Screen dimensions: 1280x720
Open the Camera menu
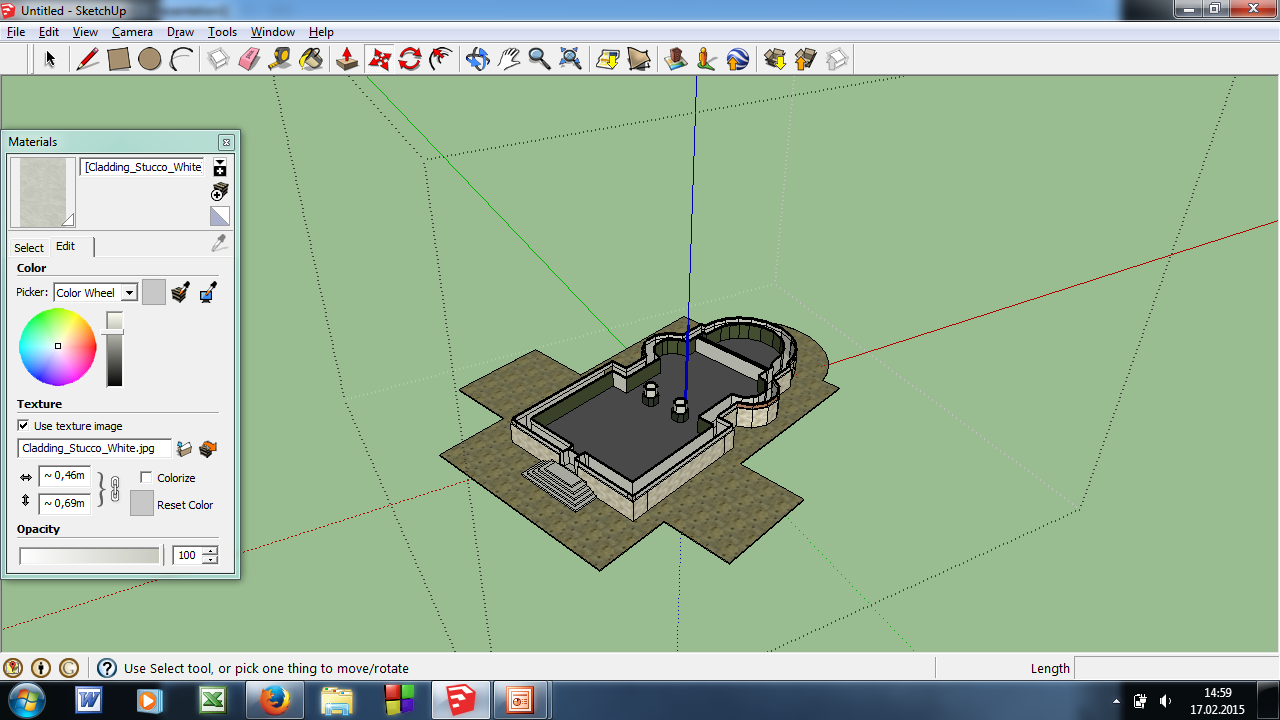click(132, 32)
